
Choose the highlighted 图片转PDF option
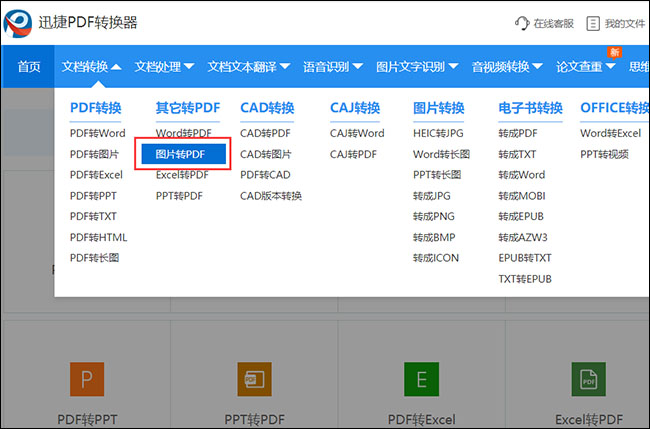coord(183,154)
